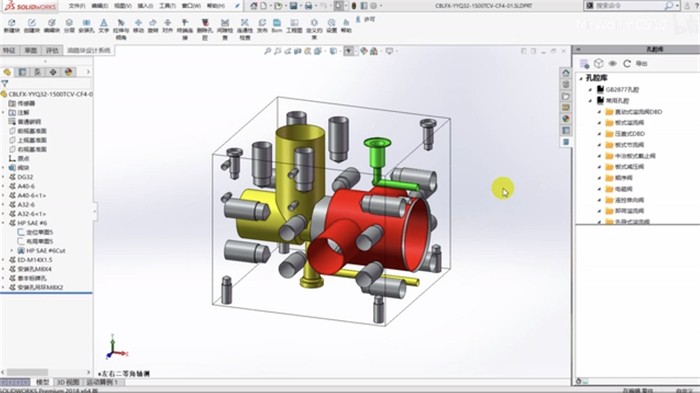The width and height of the screenshot is (700, 393).
Task: Click the 旋转 rotate tool icon
Action: pyautogui.click(x=153, y=25)
